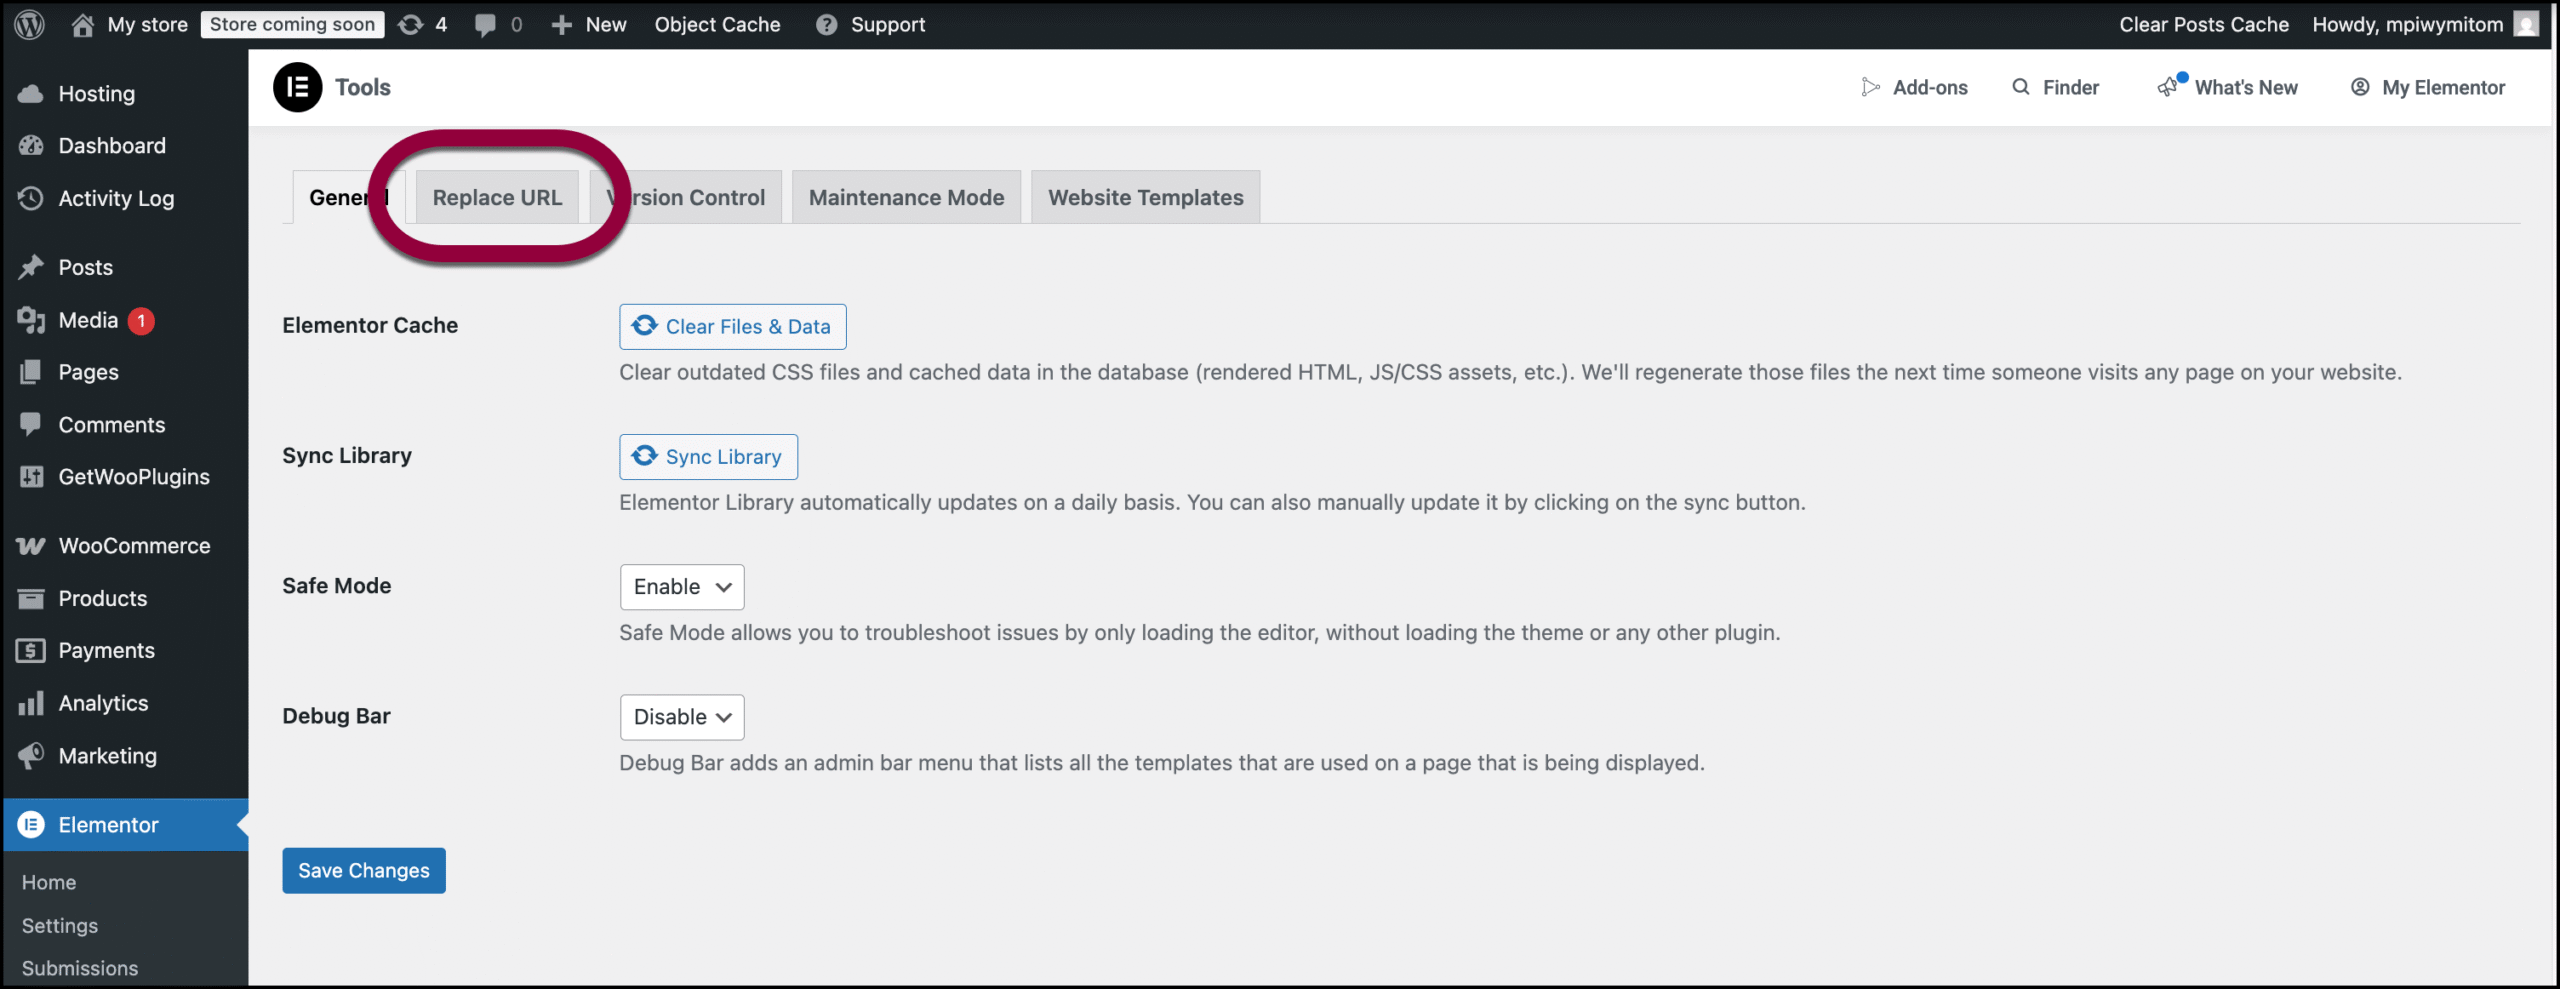This screenshot has height=989, width=2560.
Task: Click the Finder magnifier icon
Action: click(x=2021, y=87)
